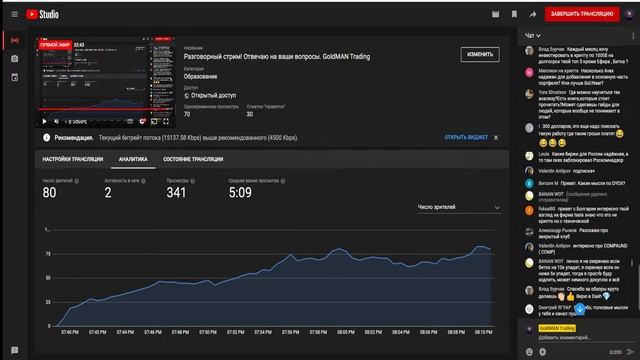
Task: Click the chat activity value 2
Action: [108, 192]
